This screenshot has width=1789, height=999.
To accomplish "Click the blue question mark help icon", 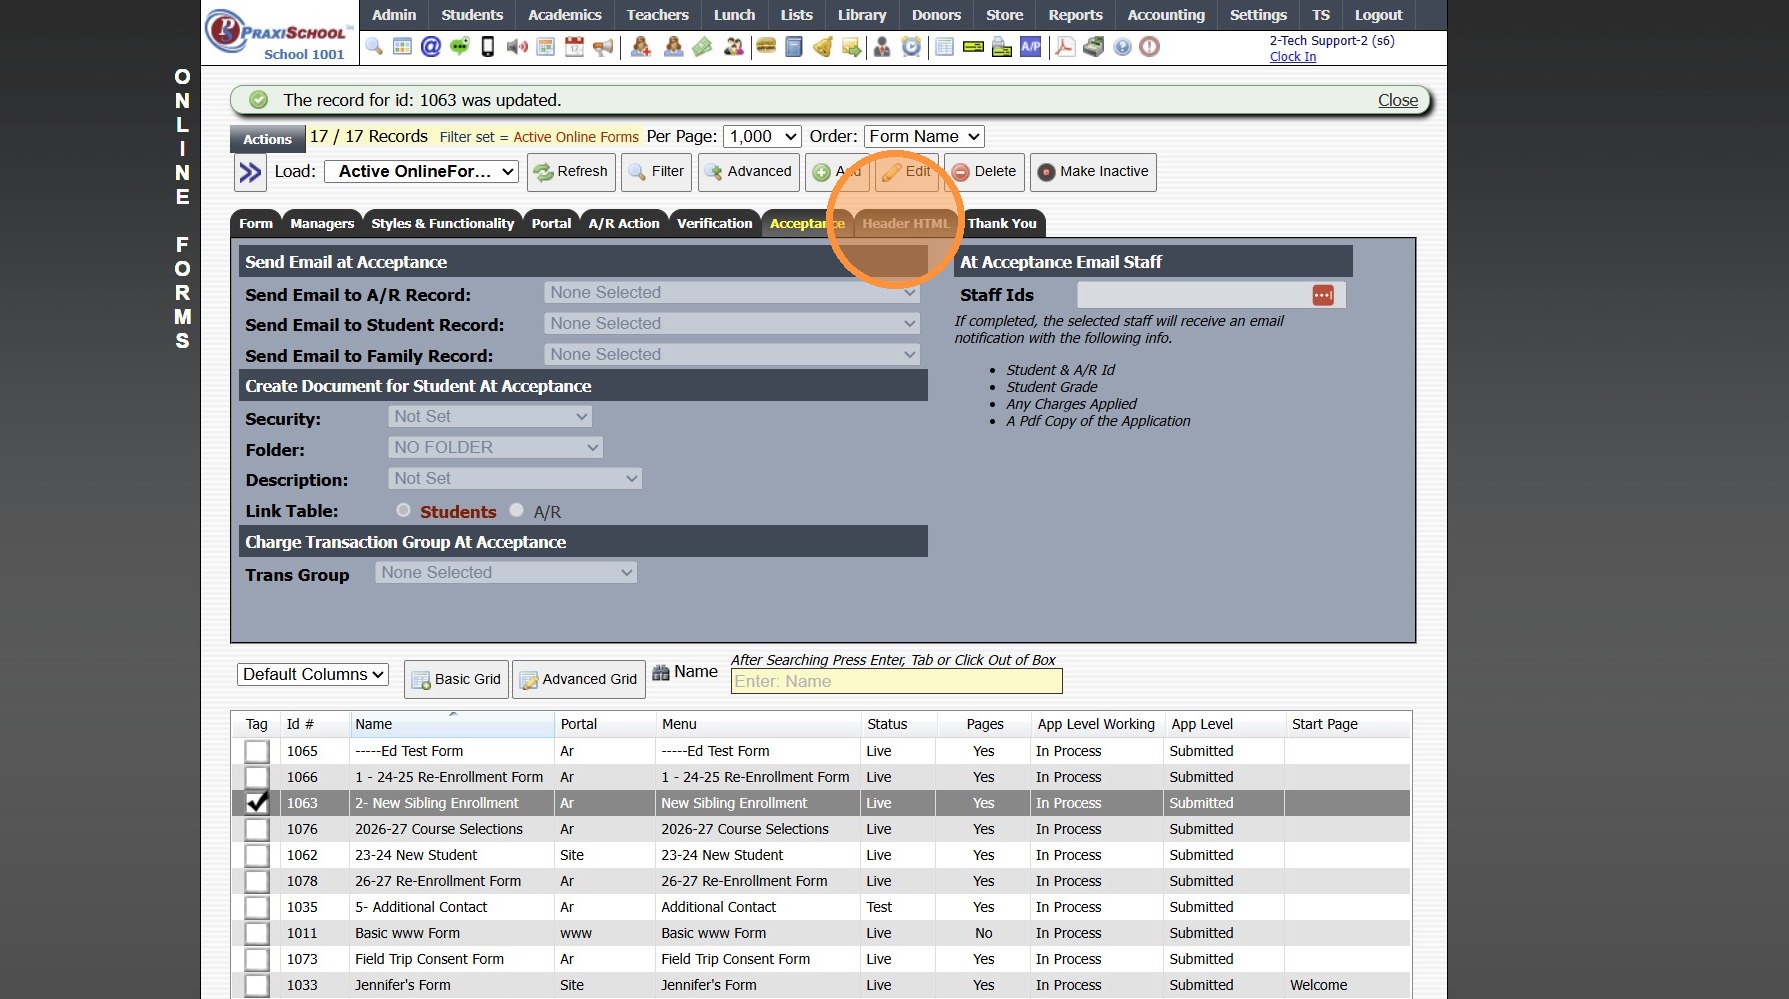I will tap(1122, 46).
